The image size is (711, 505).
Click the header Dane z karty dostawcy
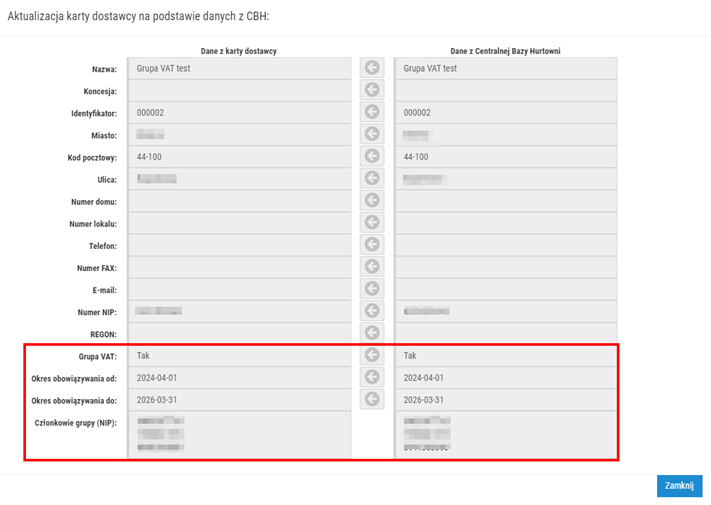(x=239, y=51)
